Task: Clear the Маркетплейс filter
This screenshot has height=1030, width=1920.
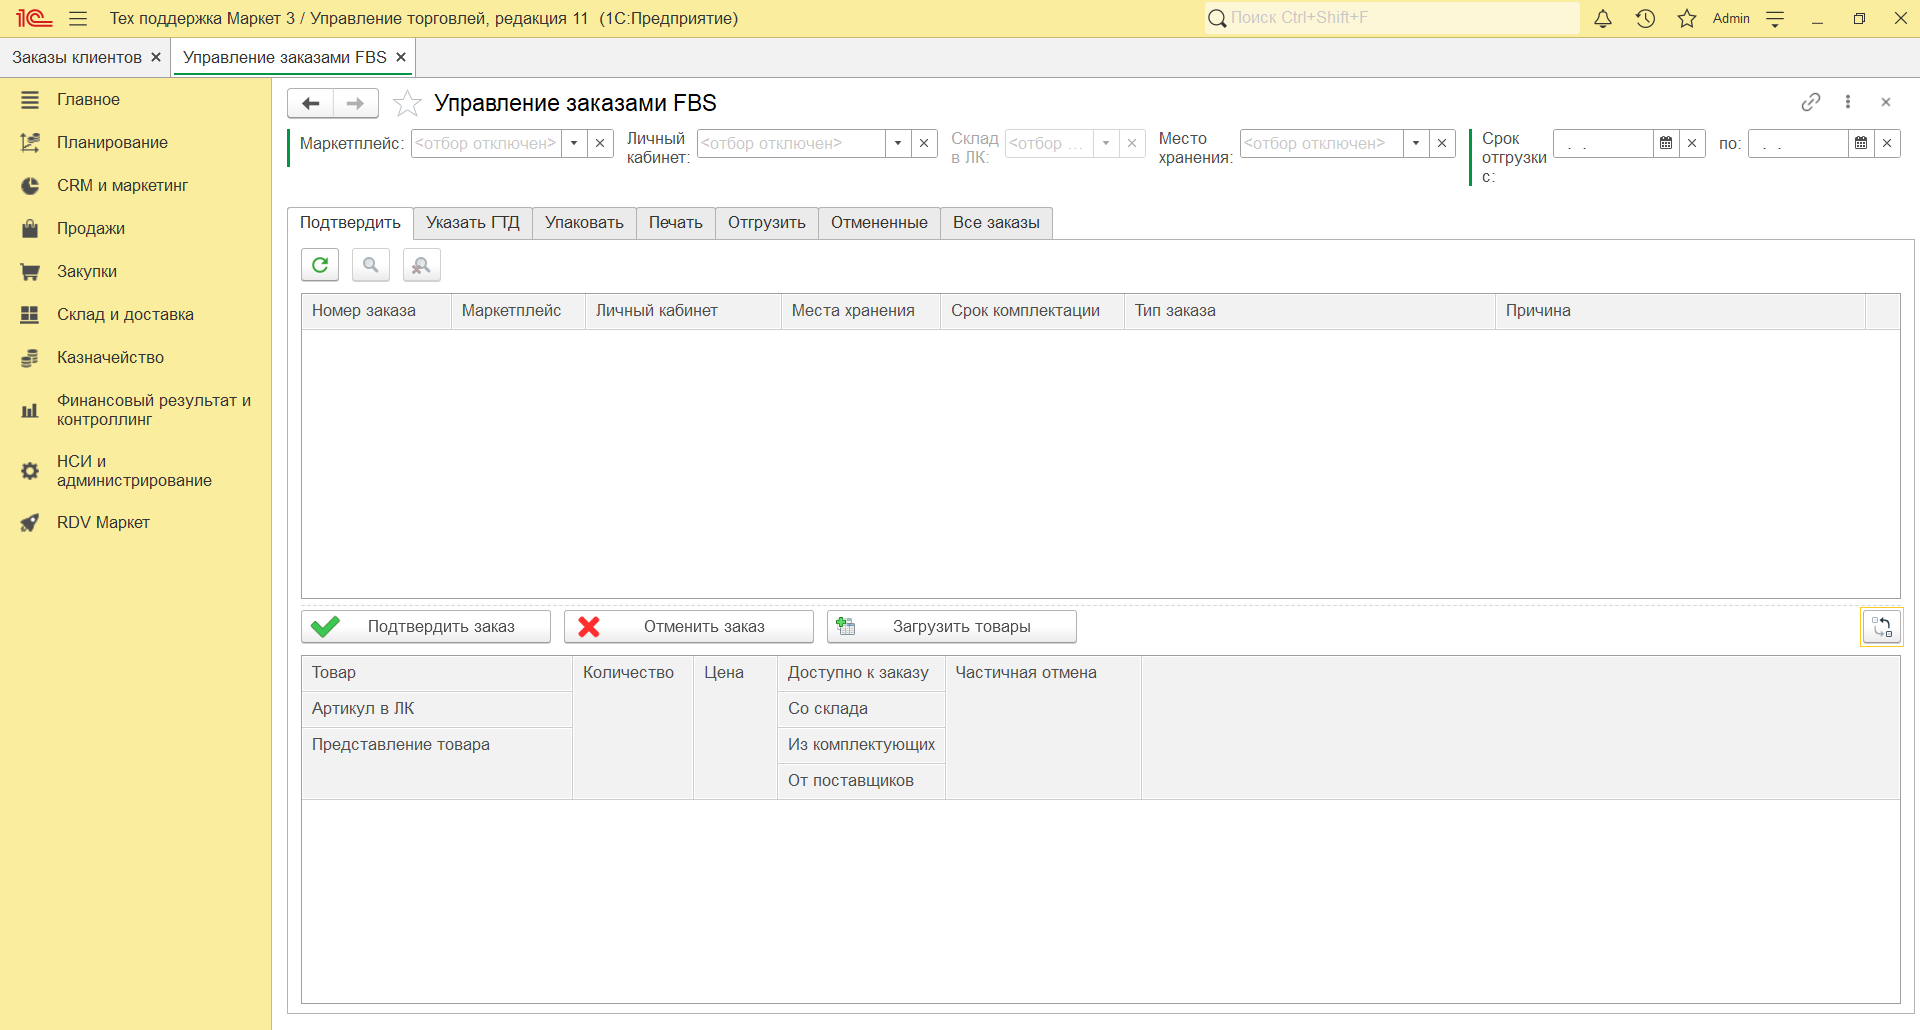Action: click(600, 143)
